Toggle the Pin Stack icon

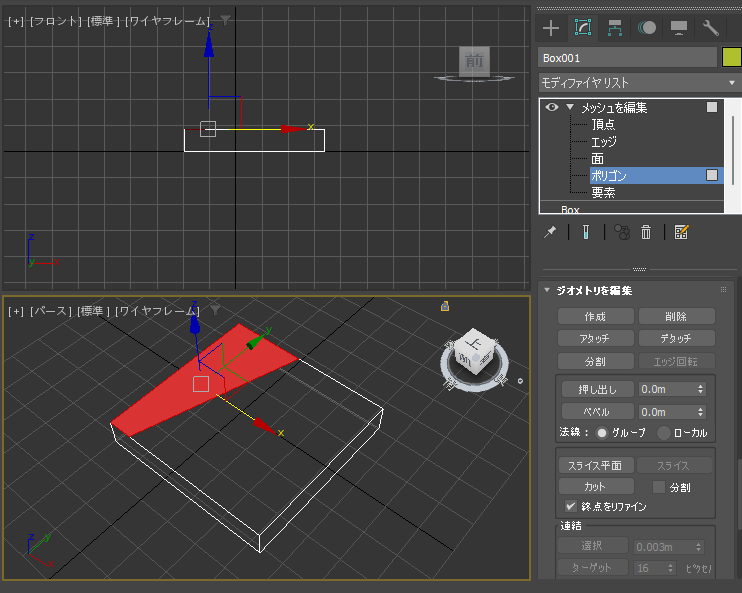click(x=550, y=232)
